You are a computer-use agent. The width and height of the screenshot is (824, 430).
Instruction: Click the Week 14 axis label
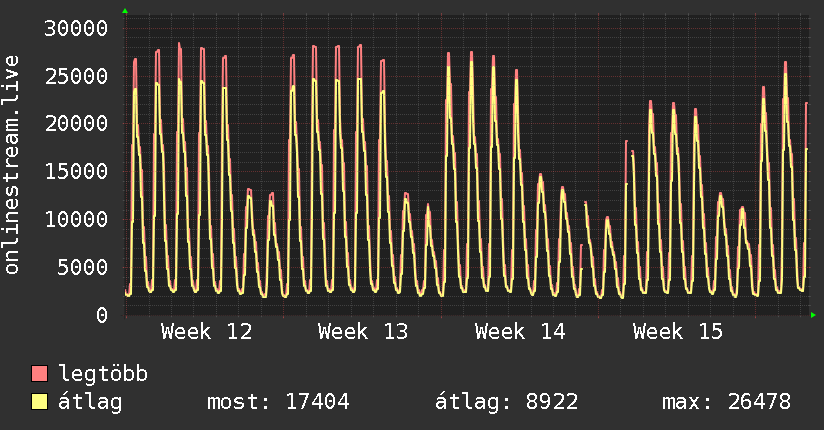point(520,332)
